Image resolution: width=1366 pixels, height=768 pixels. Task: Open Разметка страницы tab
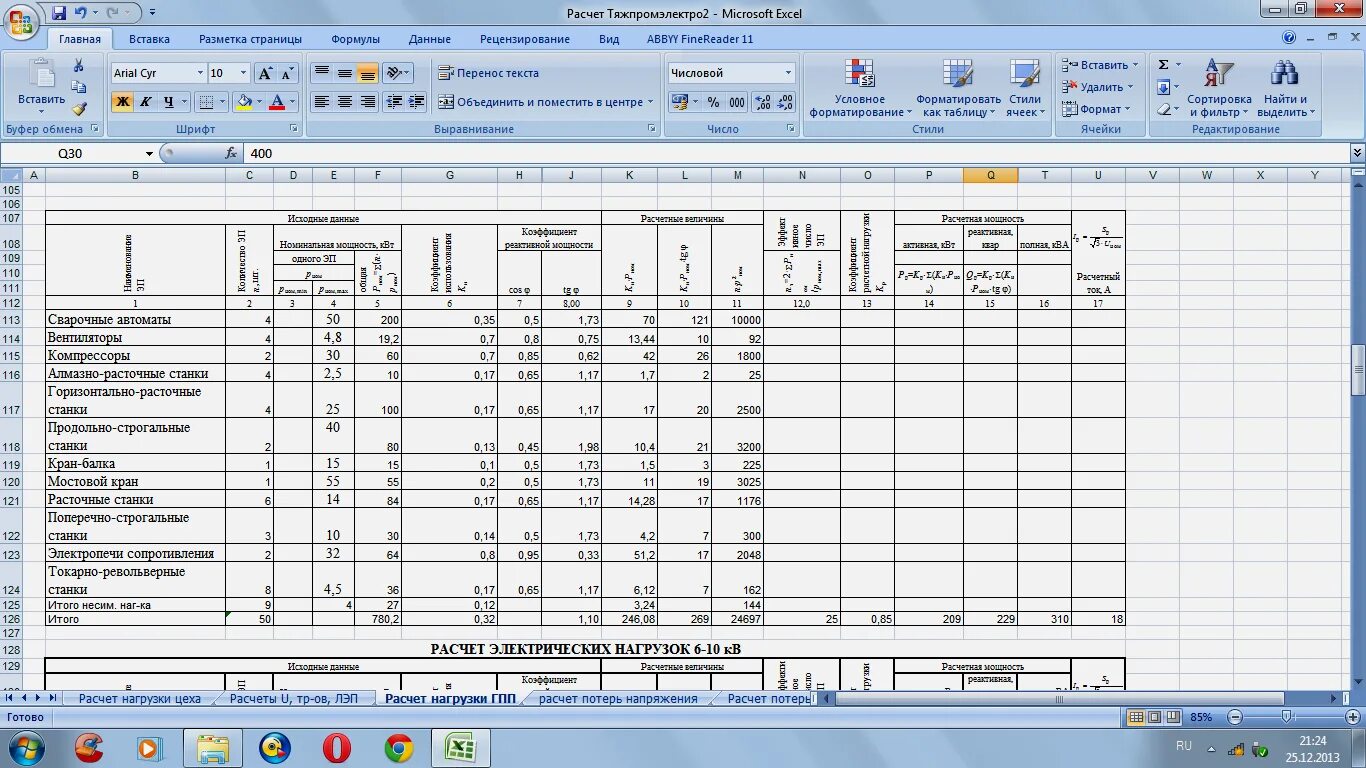click(250, 39)
